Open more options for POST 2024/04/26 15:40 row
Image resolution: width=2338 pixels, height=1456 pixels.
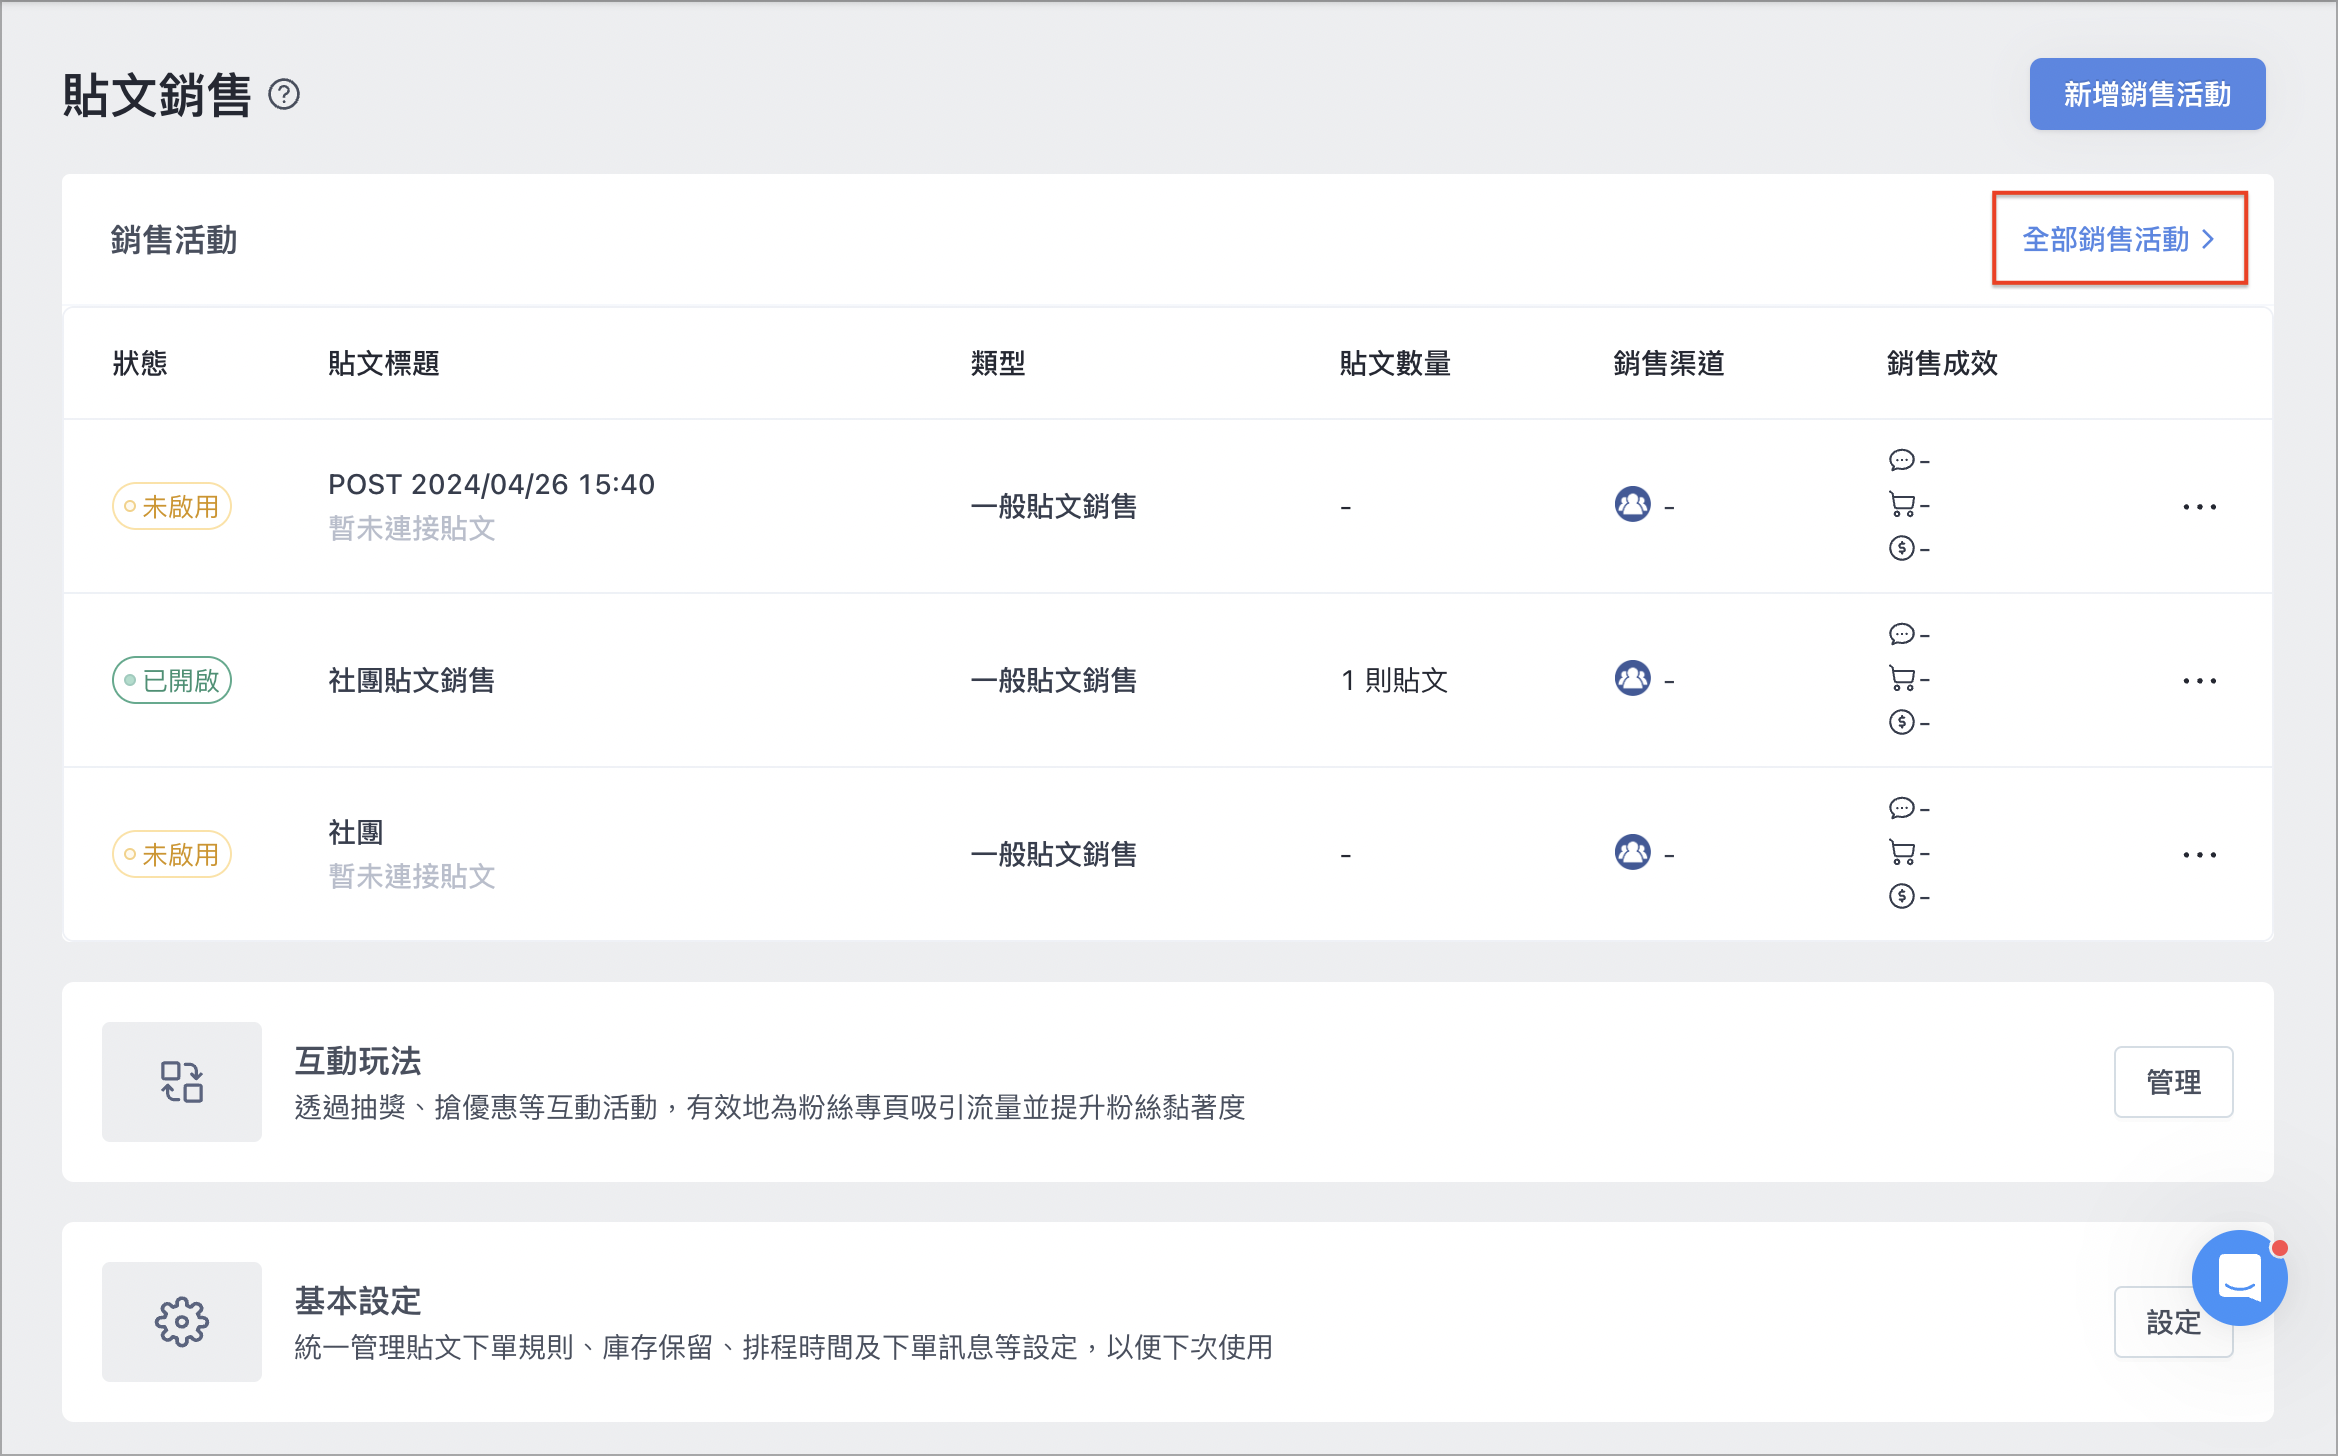(x=2199, y=507)
